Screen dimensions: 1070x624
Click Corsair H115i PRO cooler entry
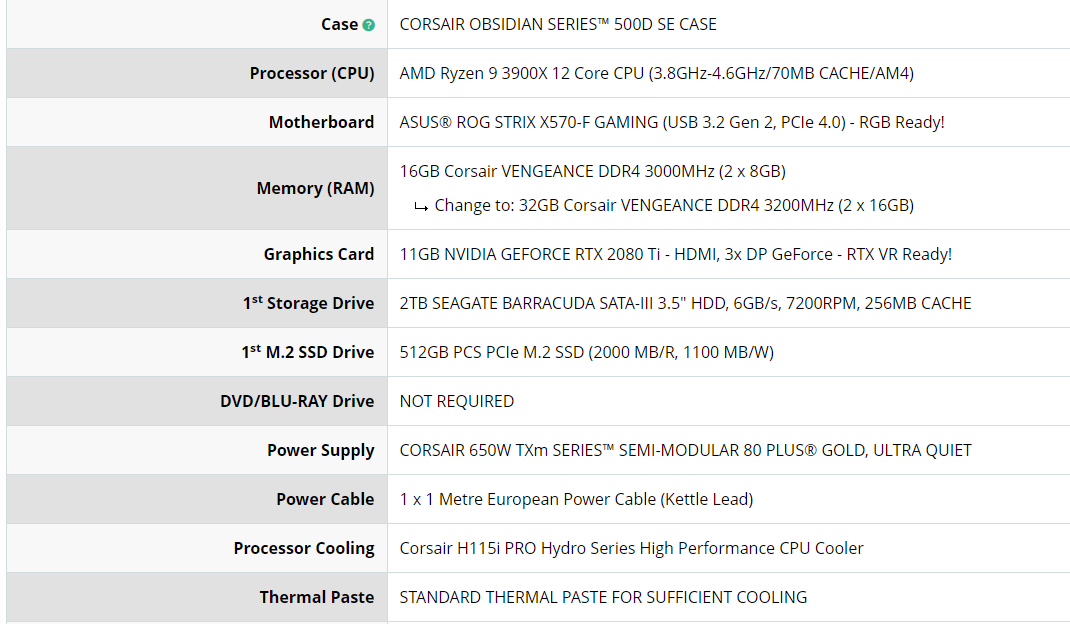coord(631,548)
